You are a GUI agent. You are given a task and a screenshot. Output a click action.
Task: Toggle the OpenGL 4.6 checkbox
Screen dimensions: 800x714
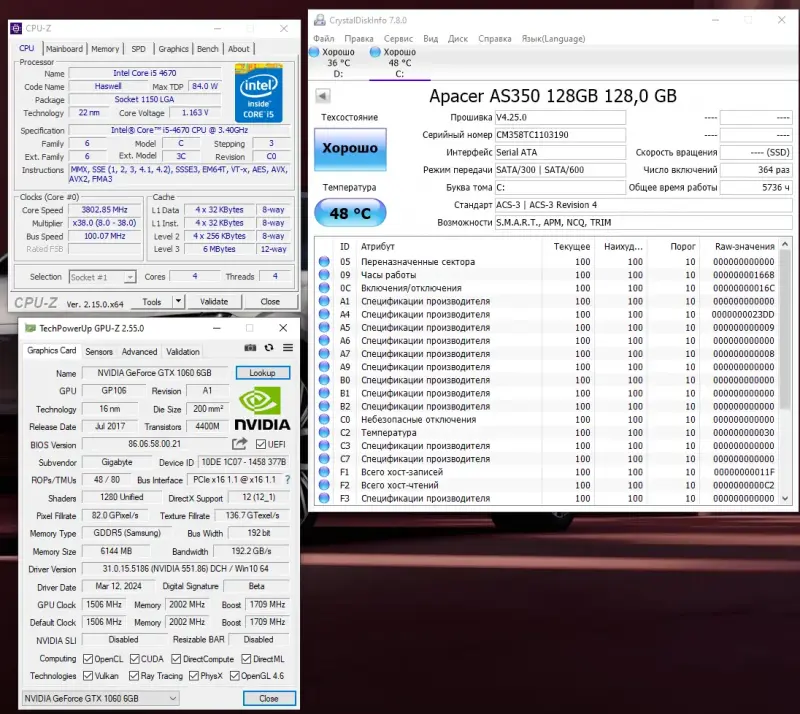[235, 676]
